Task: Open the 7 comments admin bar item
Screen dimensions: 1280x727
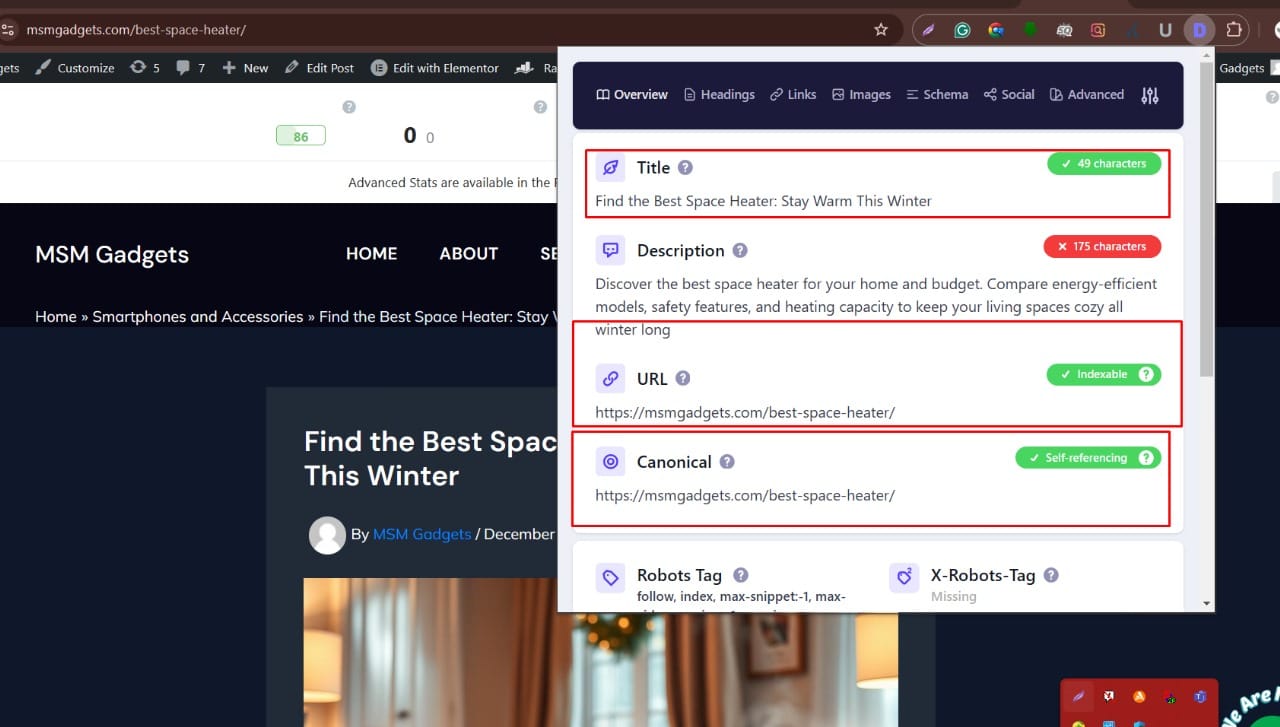Action: [x=190, y=68]
